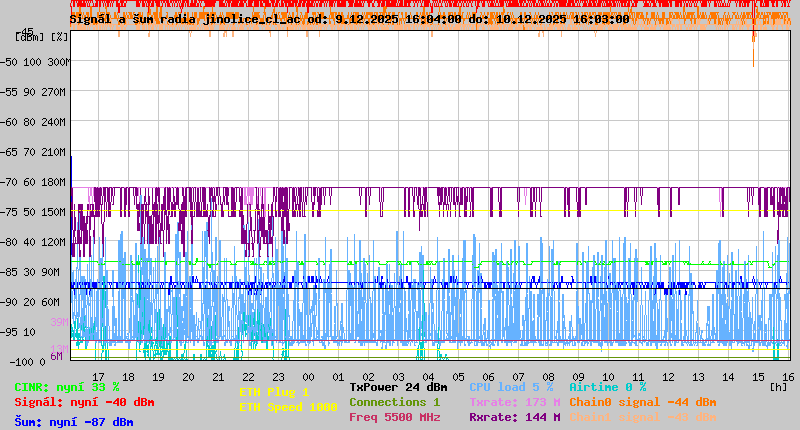Select the CPU load legend entry
Screen dimensions: 800x430
(511, 387)
